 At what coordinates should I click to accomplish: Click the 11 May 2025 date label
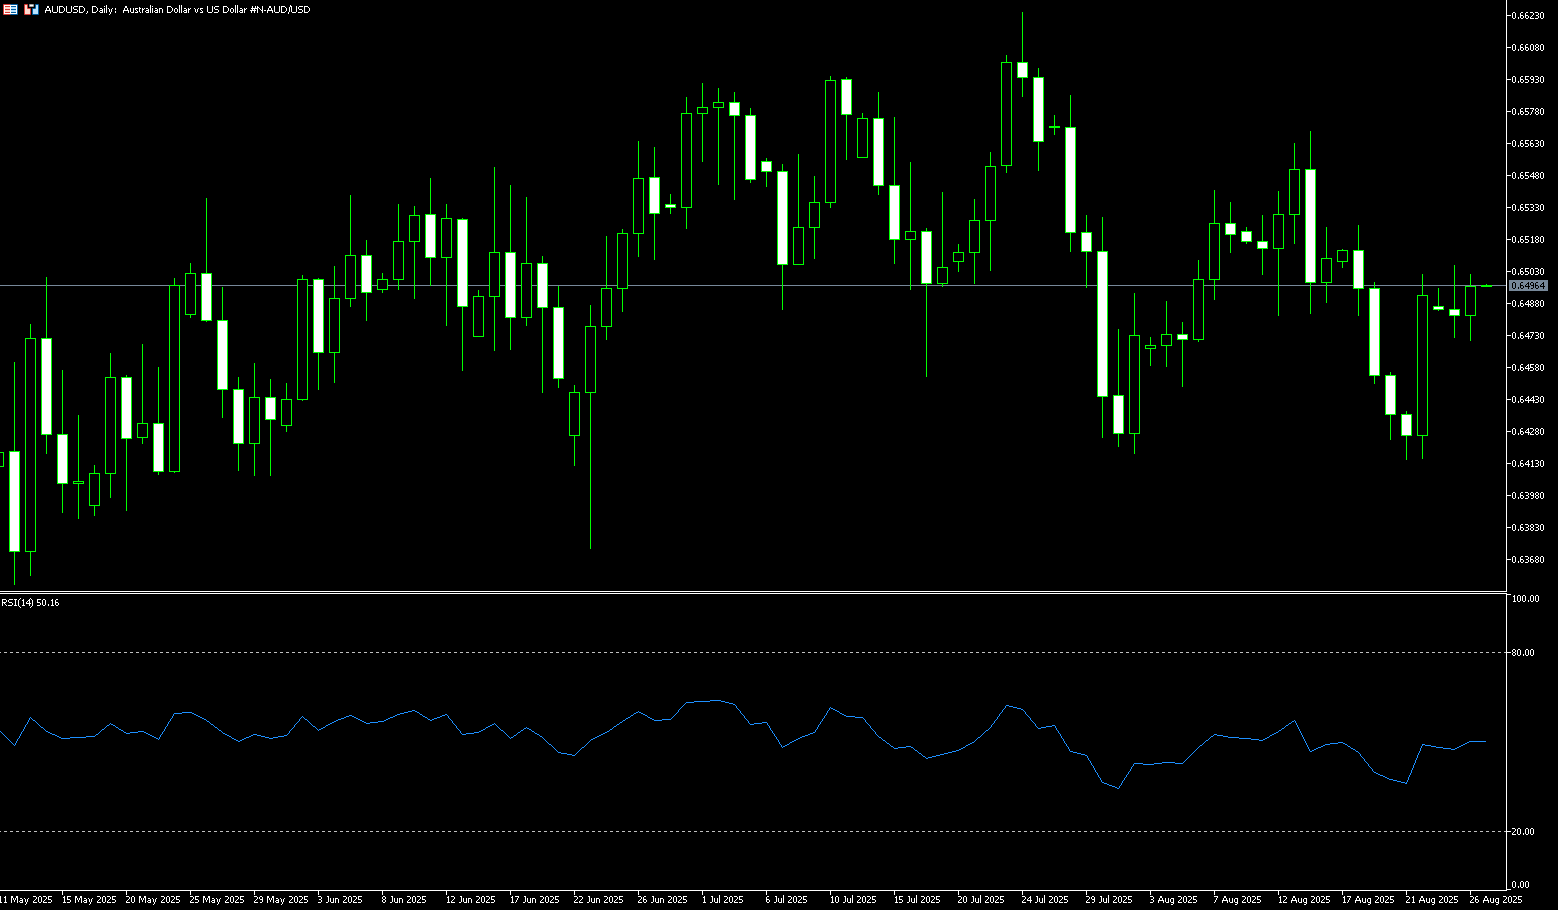click(26, 900)
